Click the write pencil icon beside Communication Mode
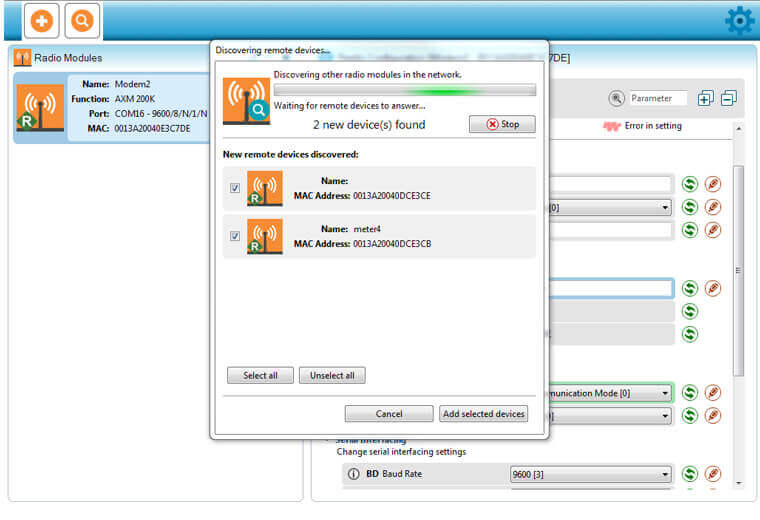 [713, 393]
